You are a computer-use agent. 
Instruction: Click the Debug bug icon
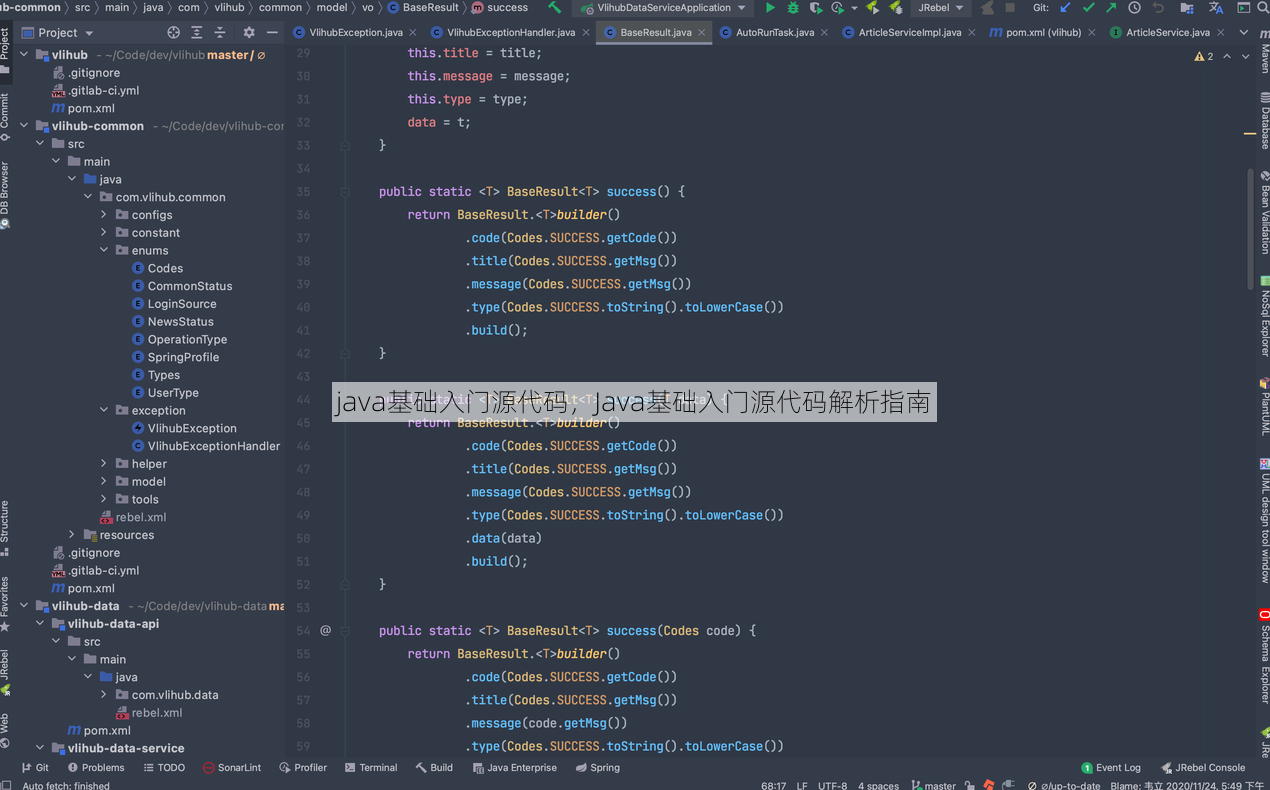coord(793,8)
